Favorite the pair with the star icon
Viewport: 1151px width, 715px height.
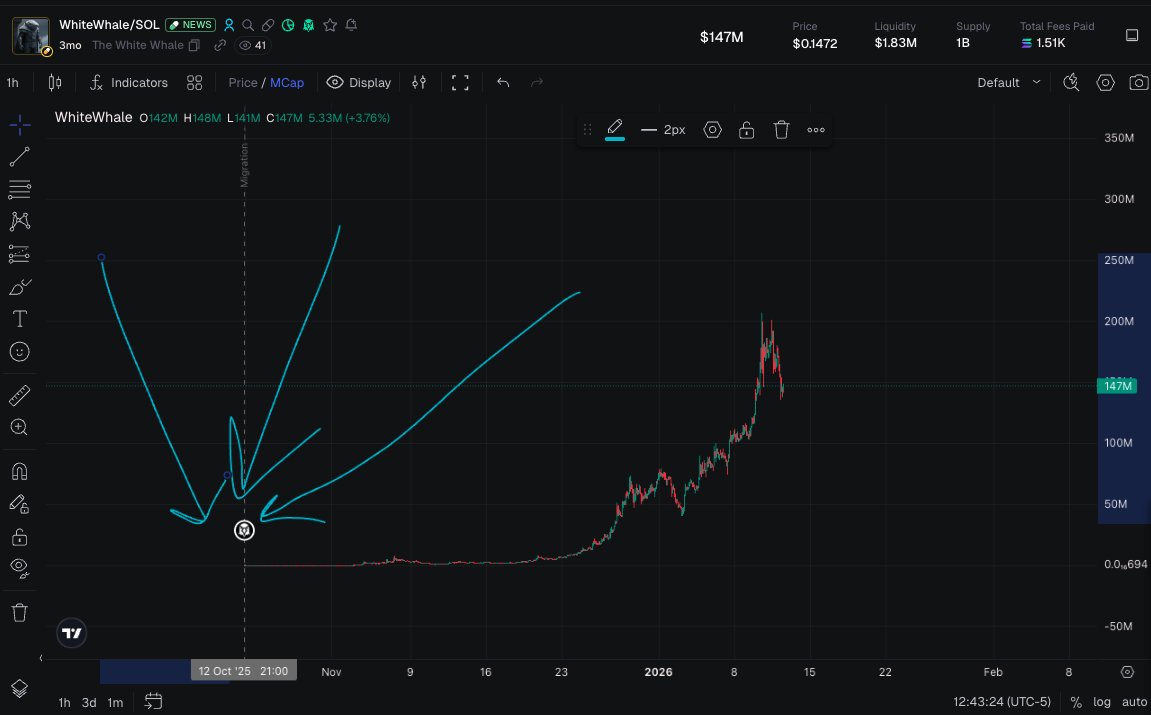tap(330, 25)
